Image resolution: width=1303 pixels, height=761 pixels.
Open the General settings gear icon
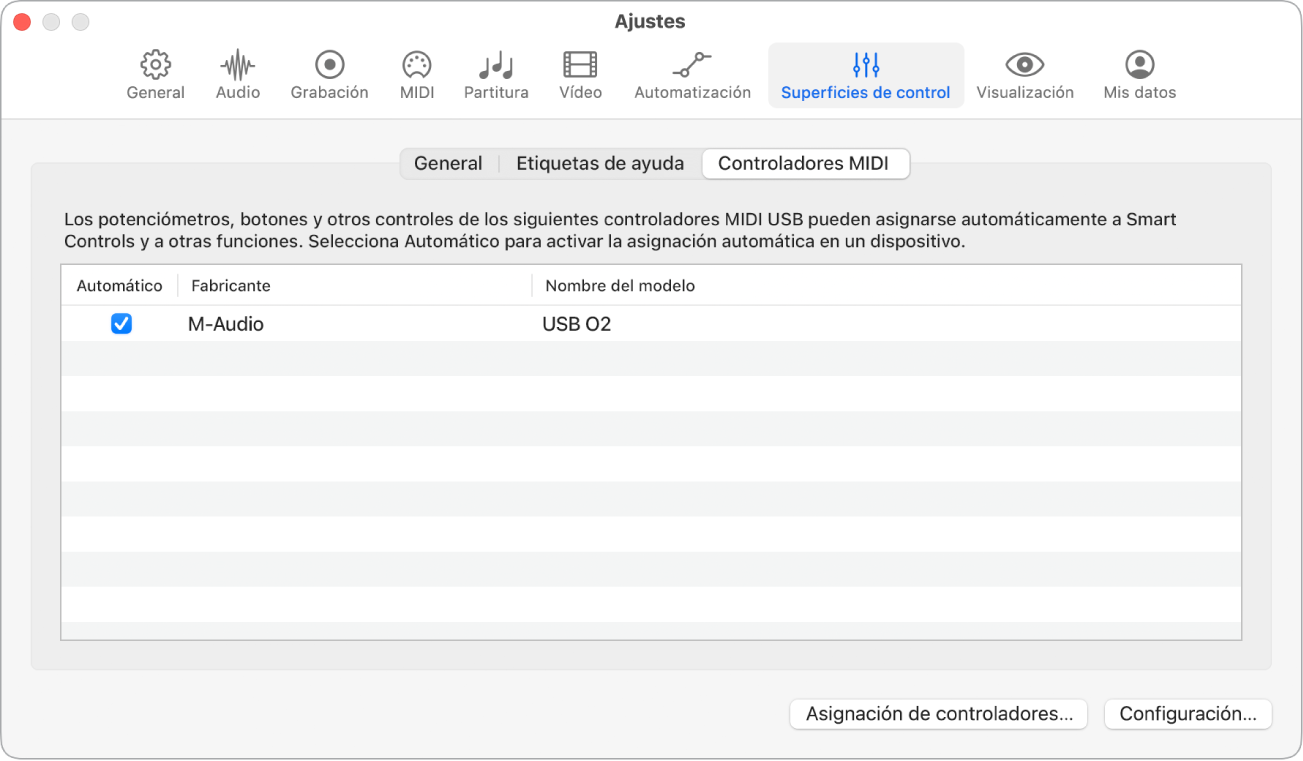[155, 66]
